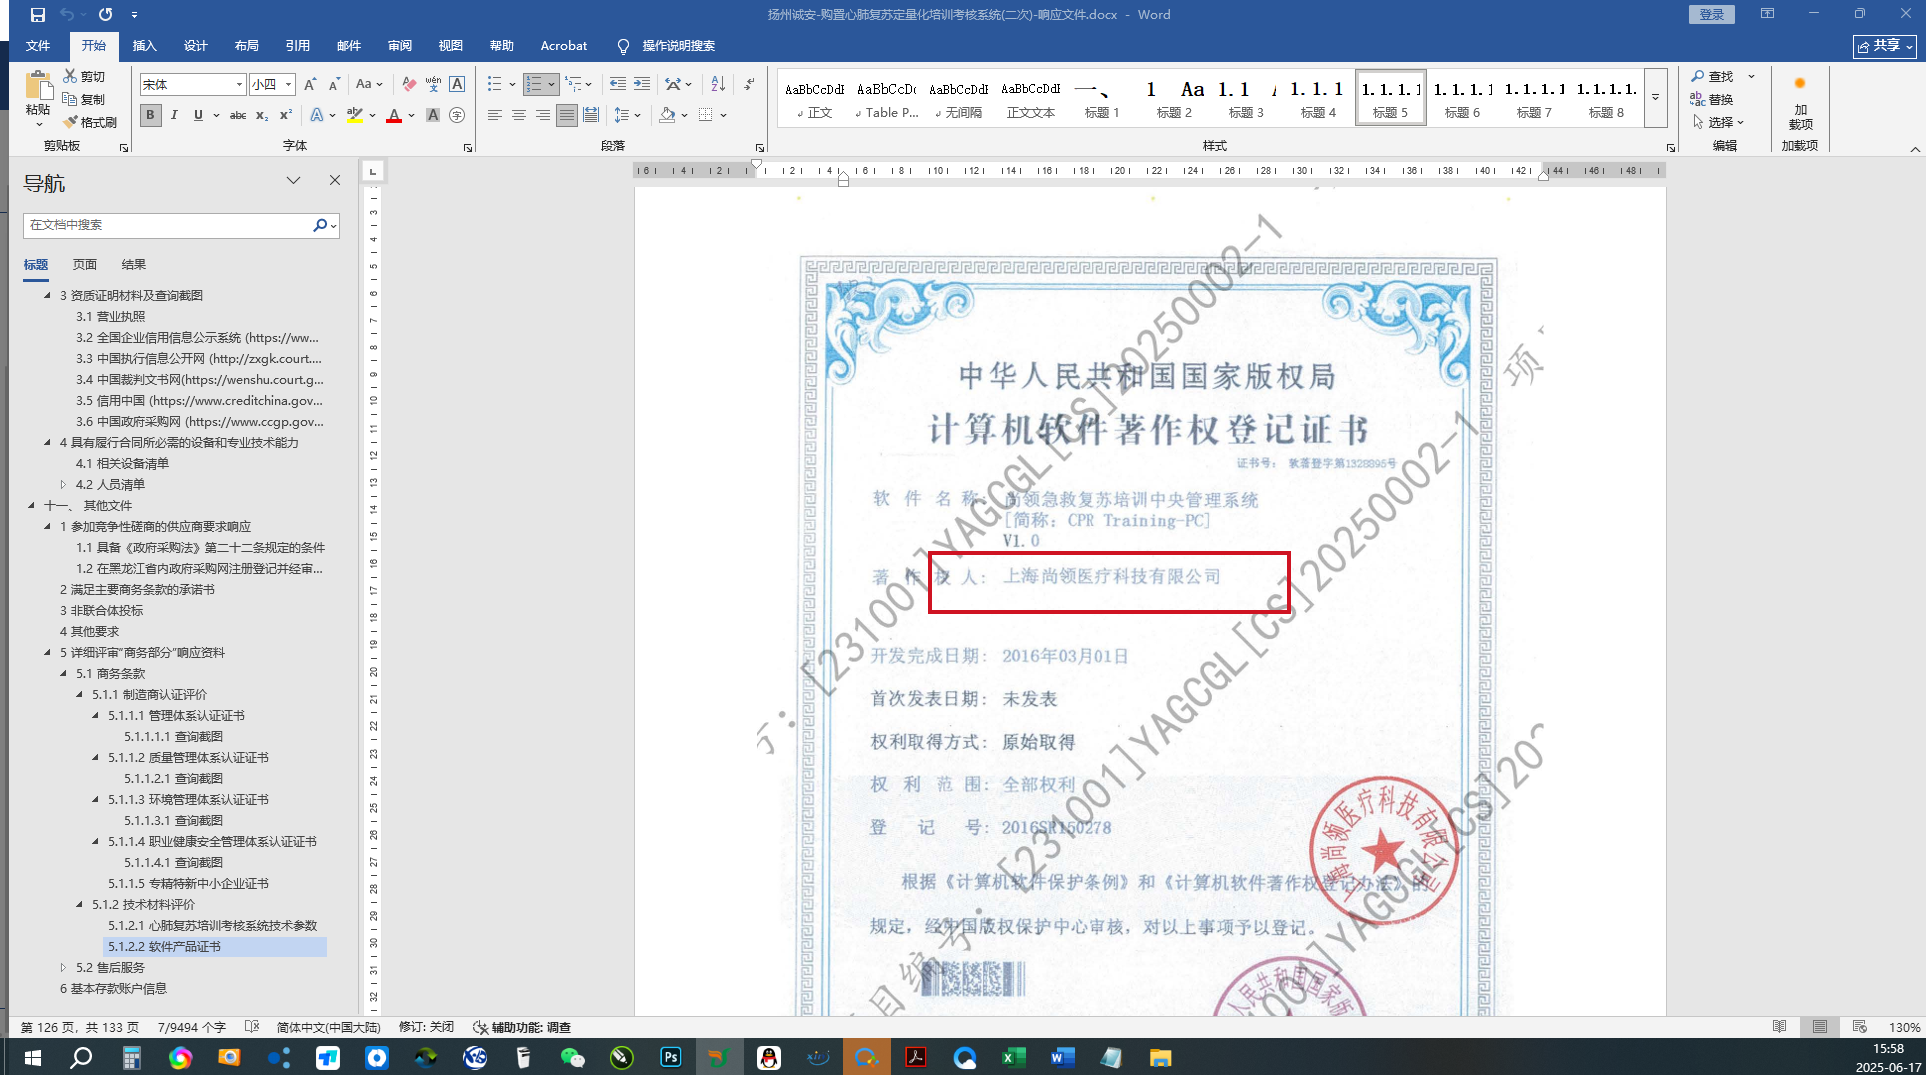Apply the Heading 1 (标题 1) style
The width and height of the screenshot is (1926, 1075).
(1102, 98)
